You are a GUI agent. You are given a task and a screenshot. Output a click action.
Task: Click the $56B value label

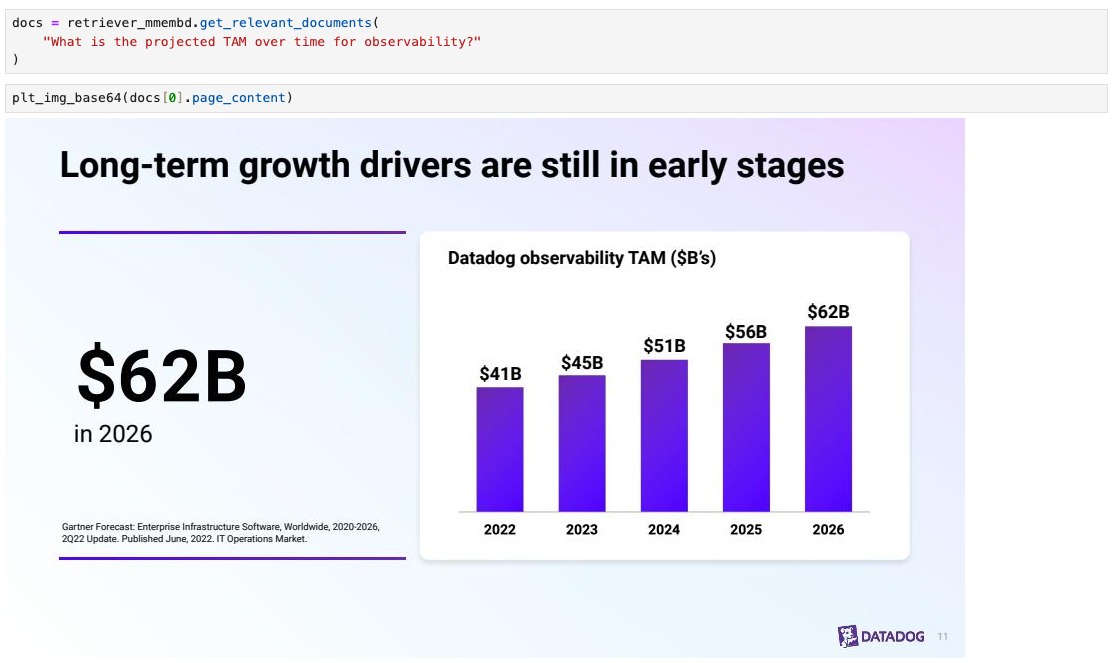[x=746, y=331]
